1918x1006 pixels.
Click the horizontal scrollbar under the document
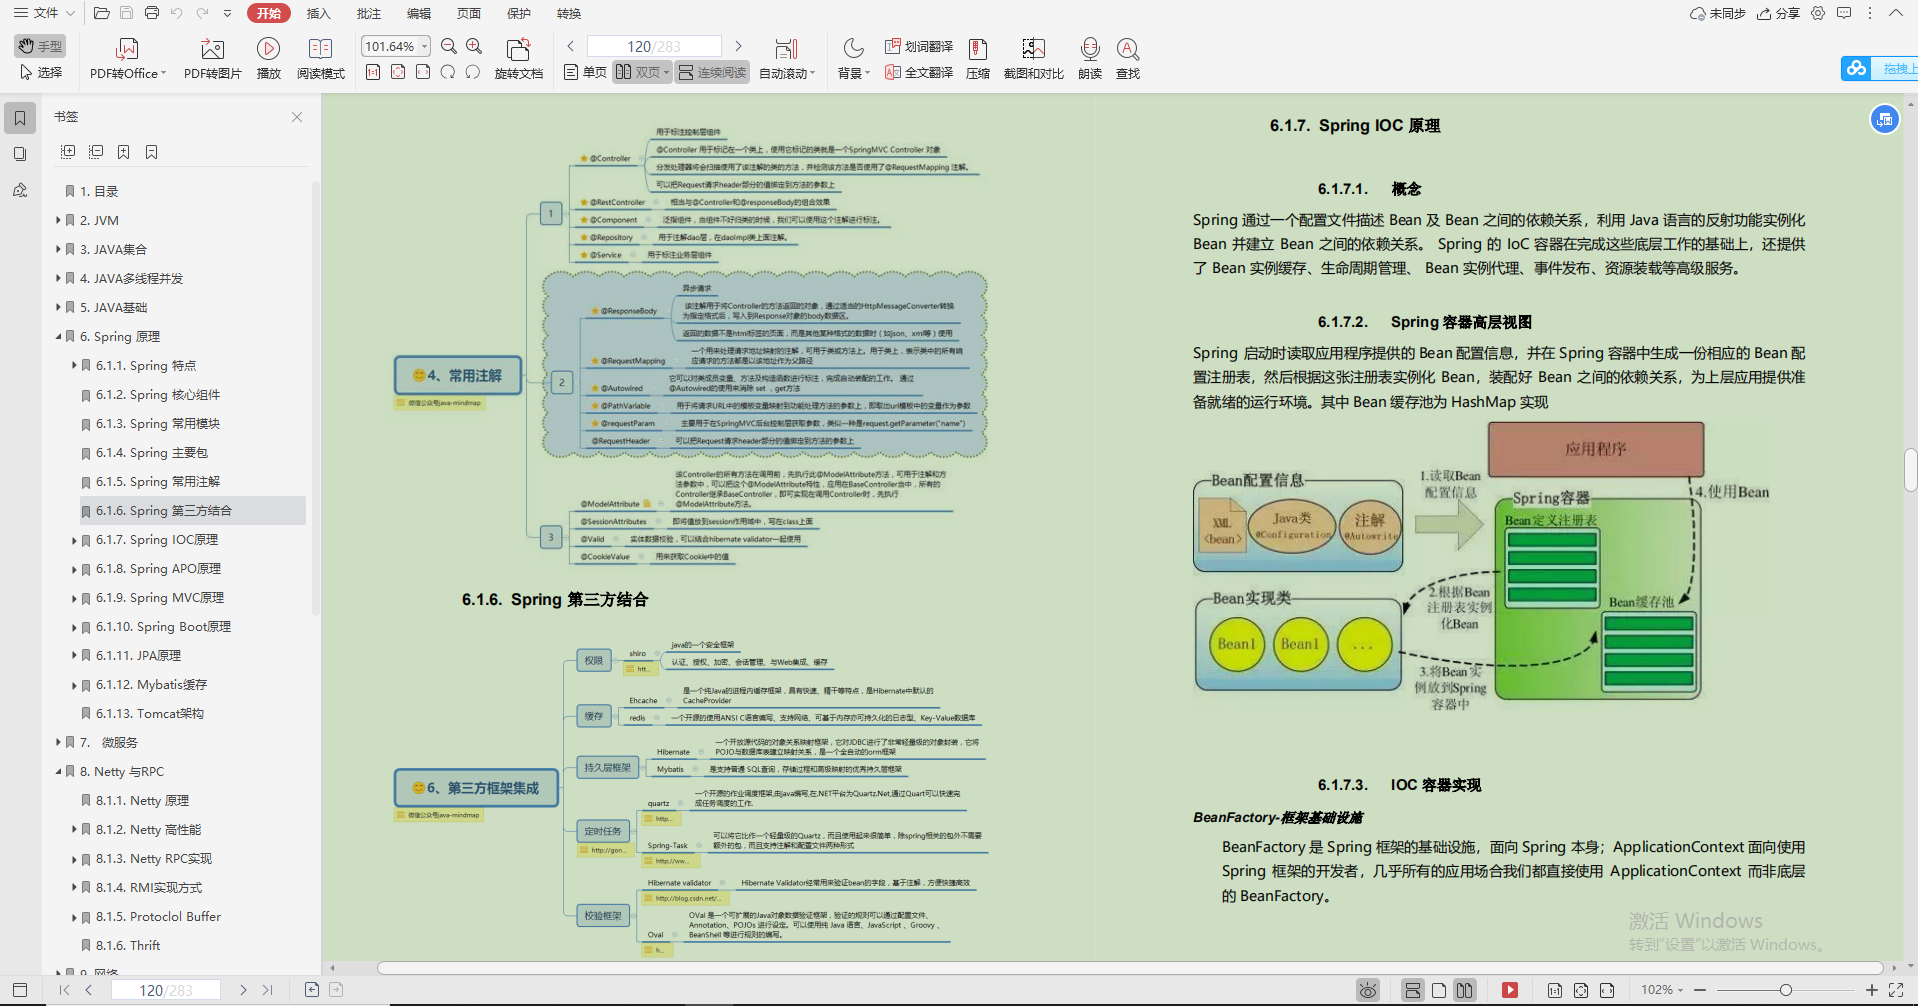(1129, 968)
